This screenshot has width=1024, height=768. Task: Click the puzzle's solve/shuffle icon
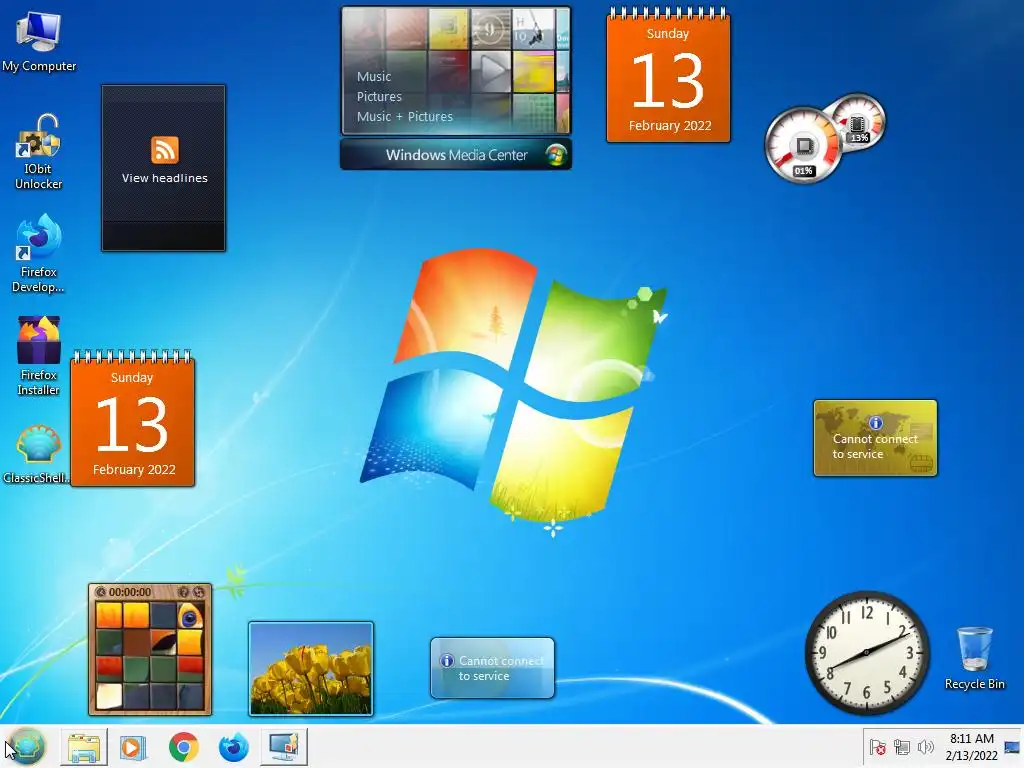[199, 592]
